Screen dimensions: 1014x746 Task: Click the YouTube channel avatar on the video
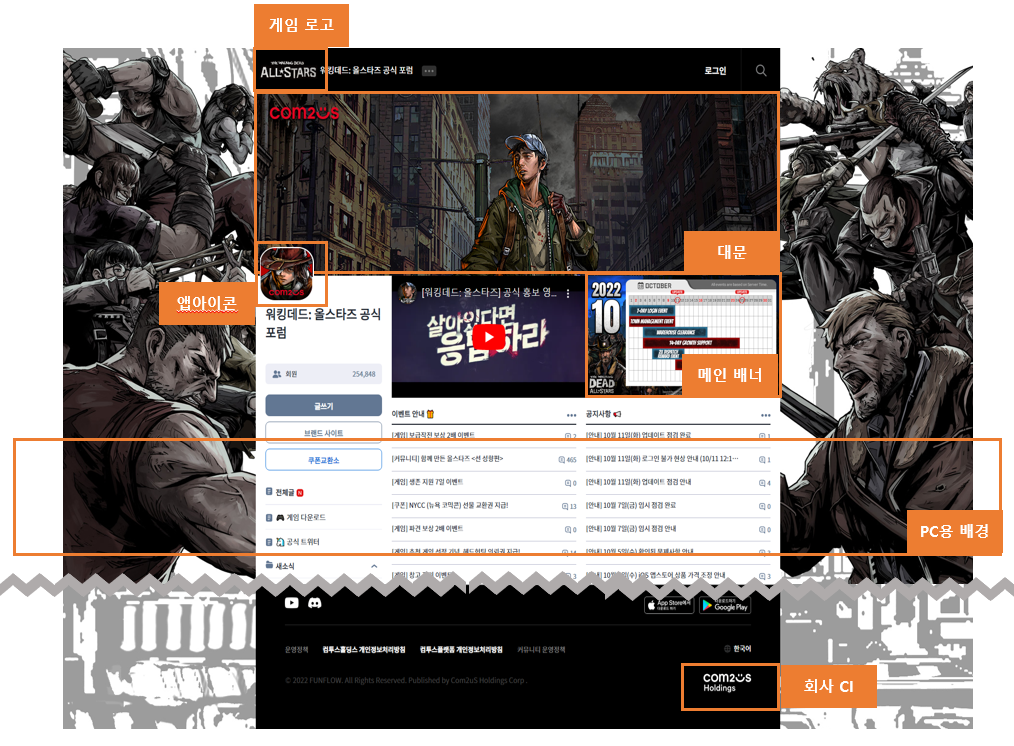[x=407, y=292]
